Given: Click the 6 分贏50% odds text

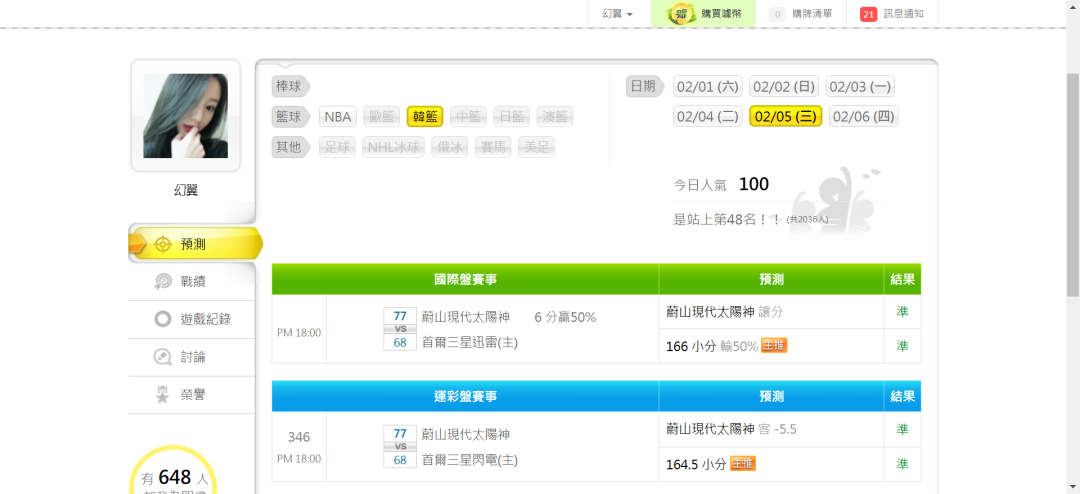Looking at the screenshot, I should [565, 317].
